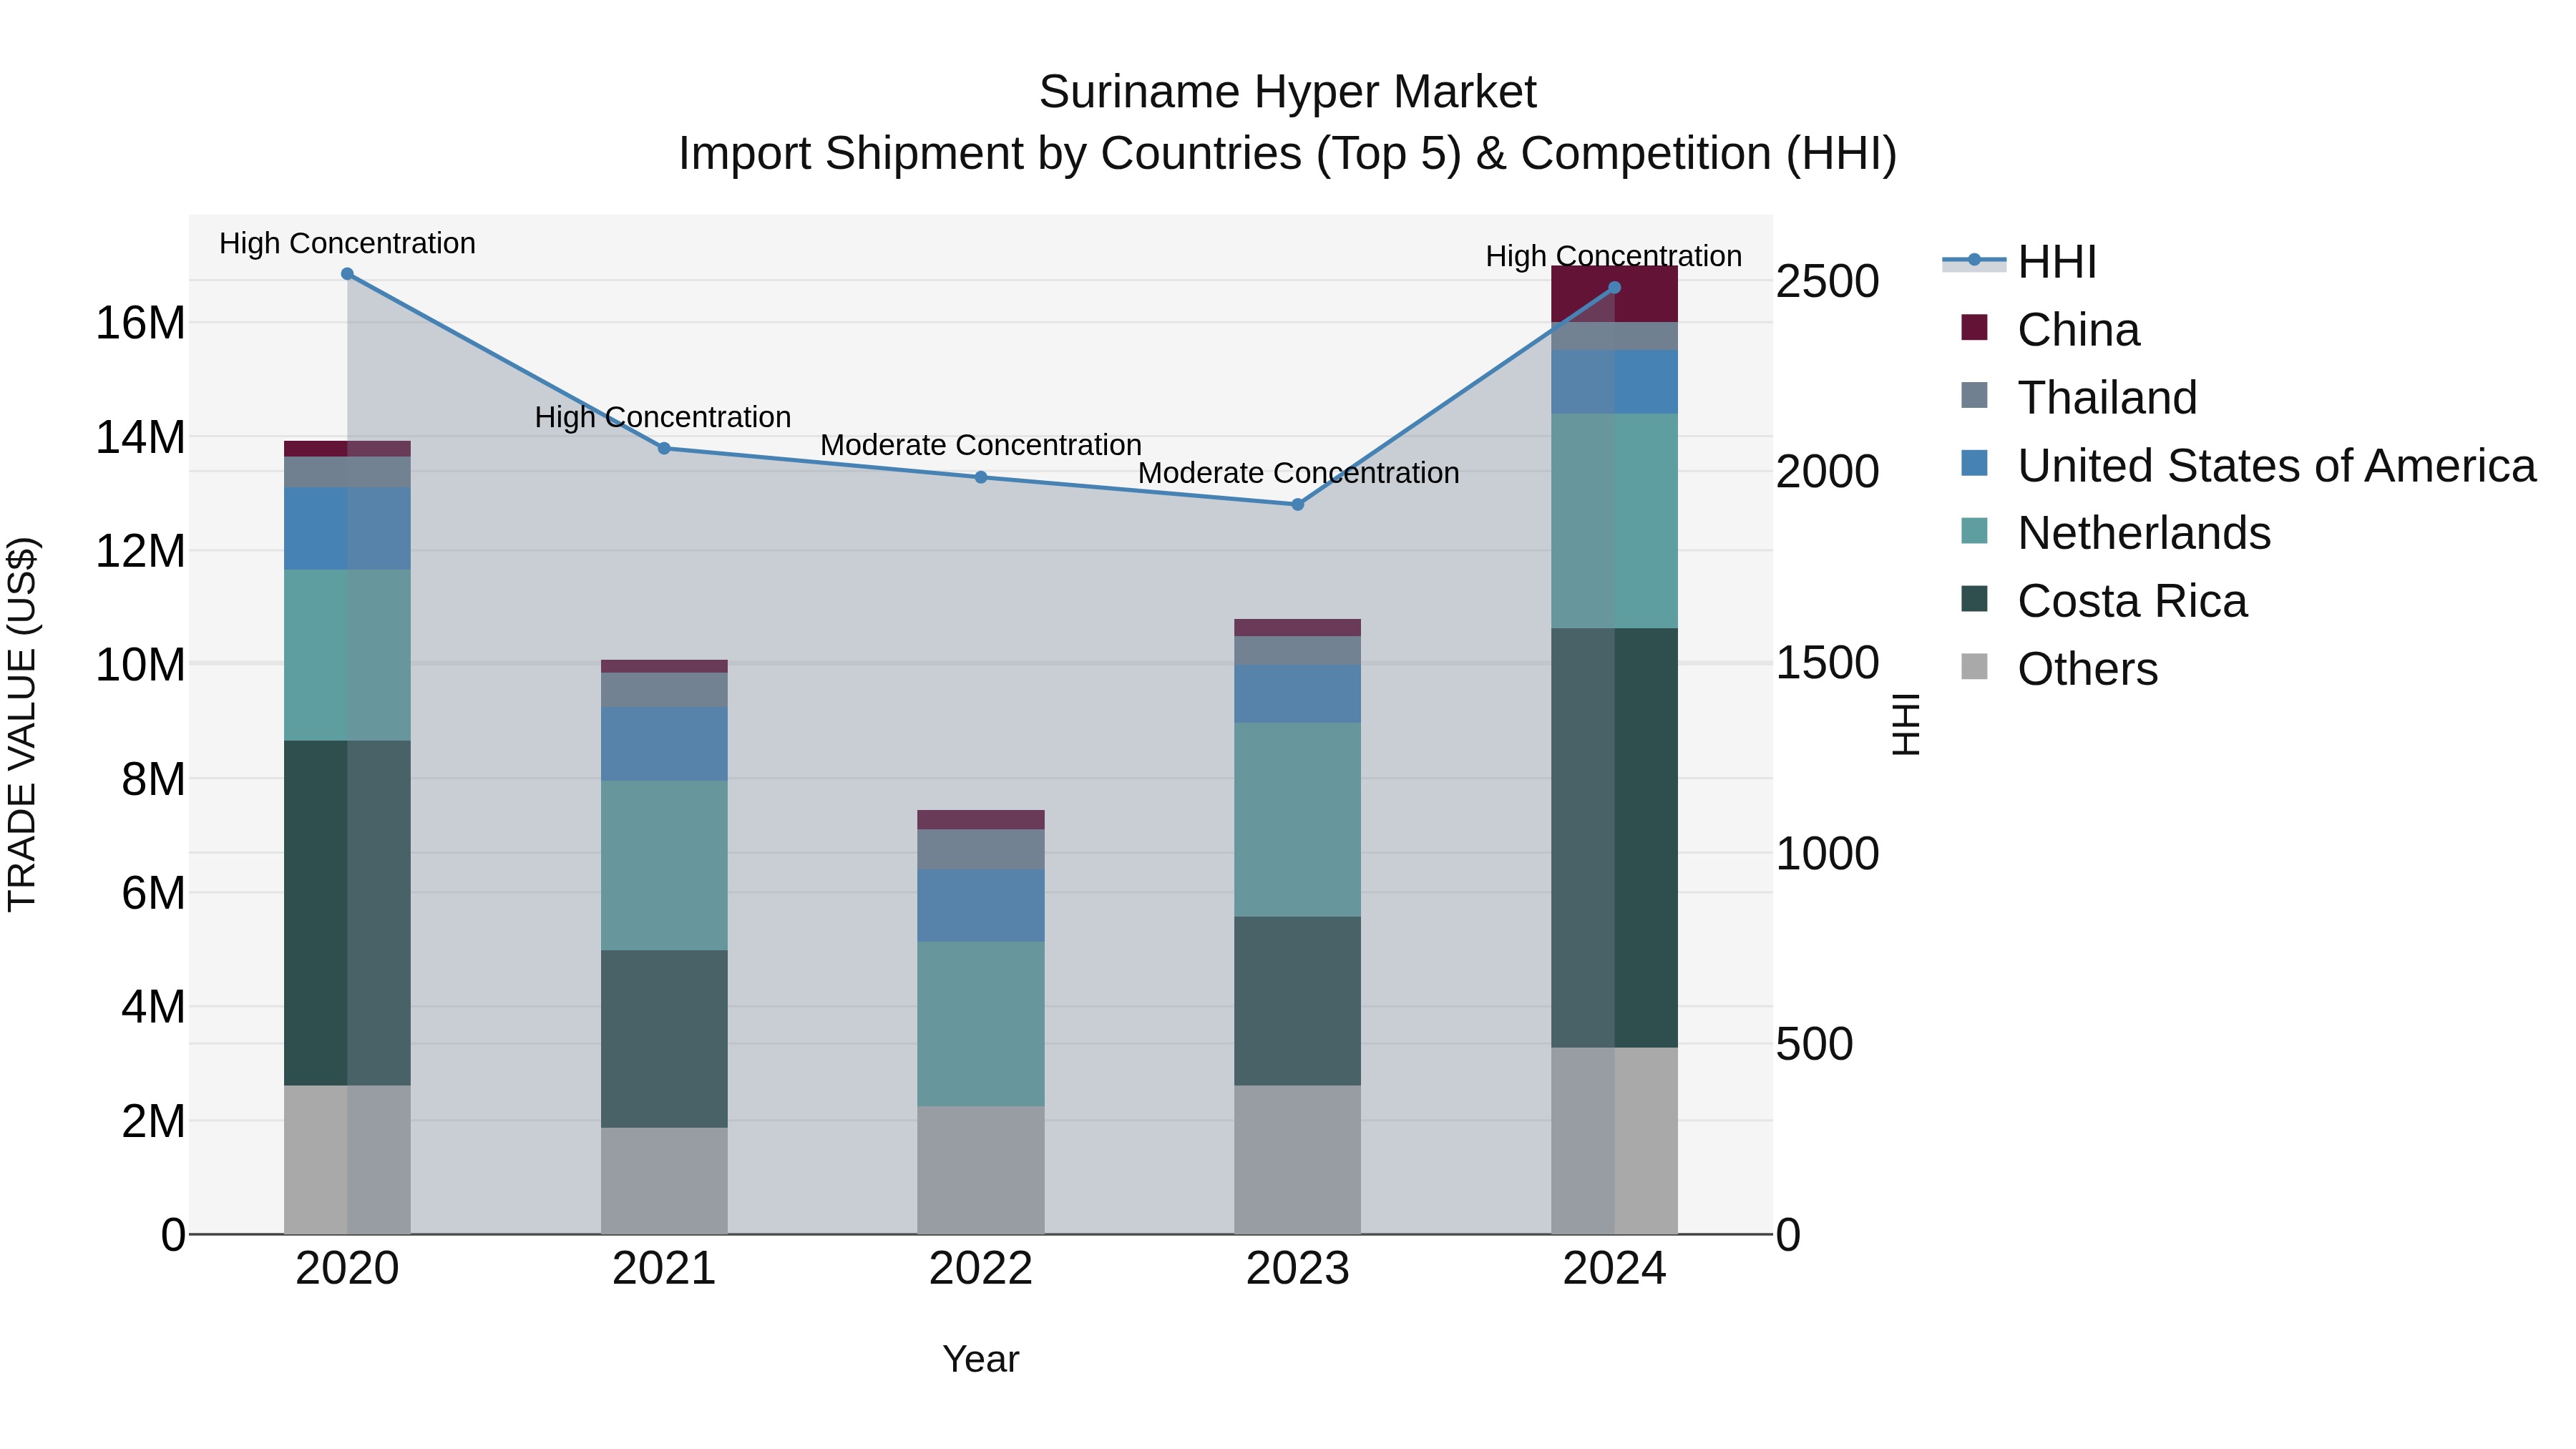Click the 2021 Netherlands bar segment

coord(664,865)
